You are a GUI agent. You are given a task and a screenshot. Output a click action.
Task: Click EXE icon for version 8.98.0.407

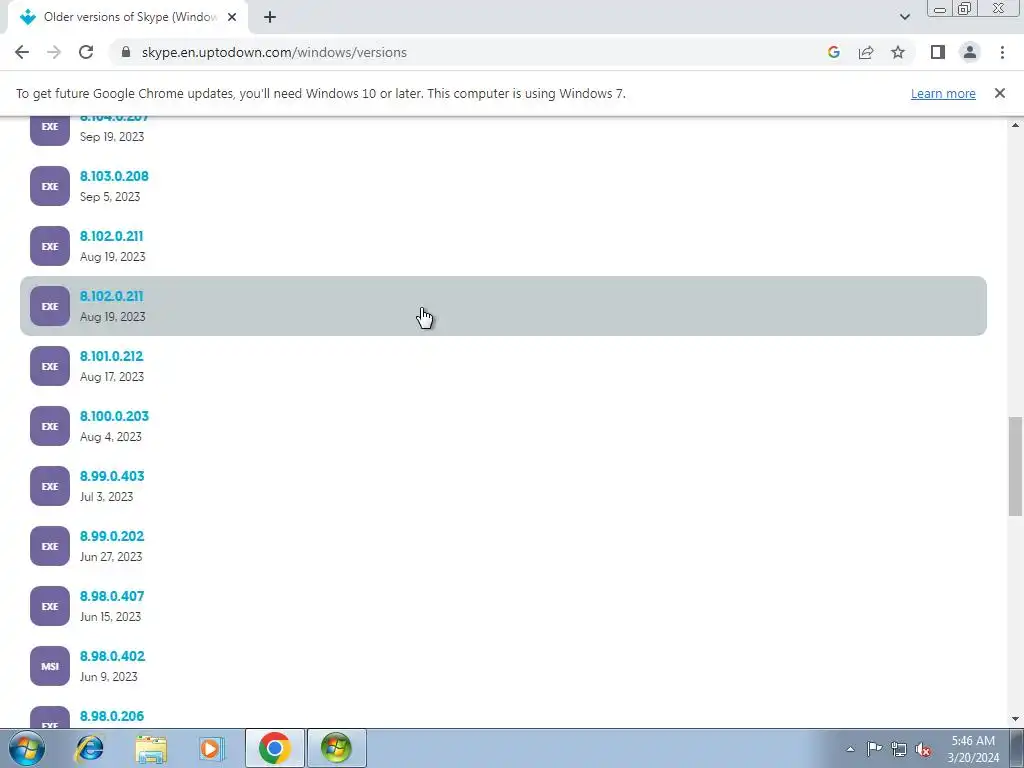(x=50, y=607)
